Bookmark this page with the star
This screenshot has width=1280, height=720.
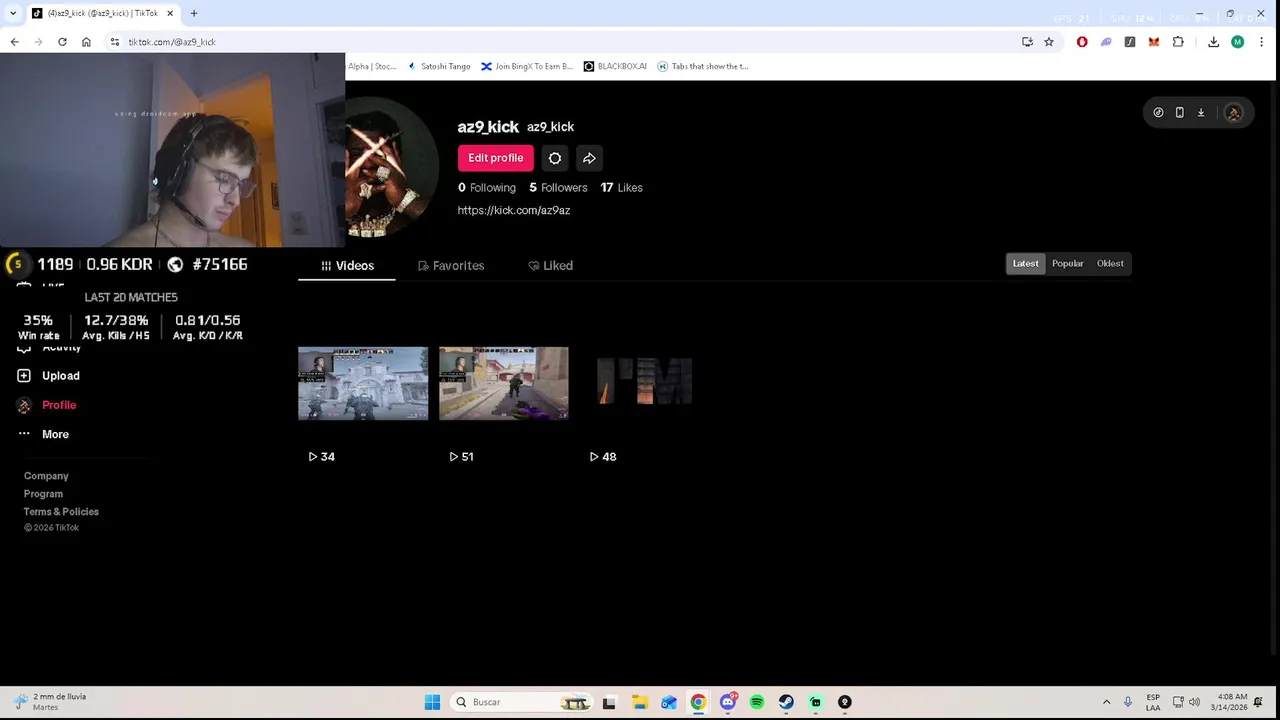pyautogui.click(x=1049, y=42)
